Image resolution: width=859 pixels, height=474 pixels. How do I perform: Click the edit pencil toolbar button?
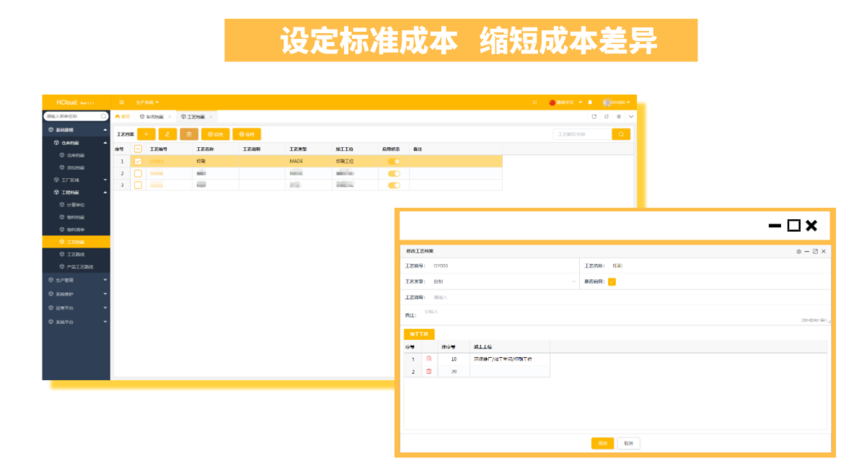167,133
